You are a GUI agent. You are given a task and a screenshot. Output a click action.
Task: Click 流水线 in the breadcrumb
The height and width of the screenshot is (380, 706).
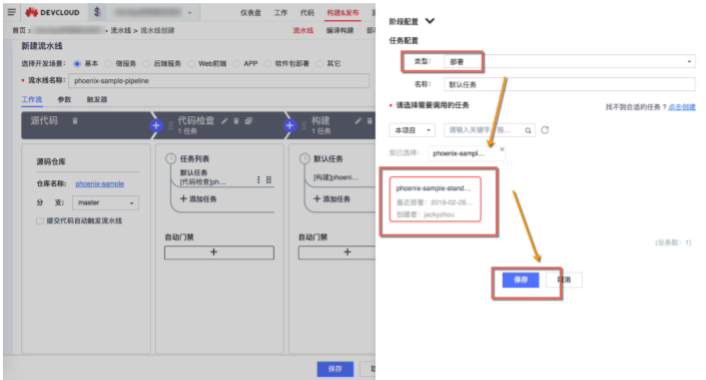[x=121, y=30]
